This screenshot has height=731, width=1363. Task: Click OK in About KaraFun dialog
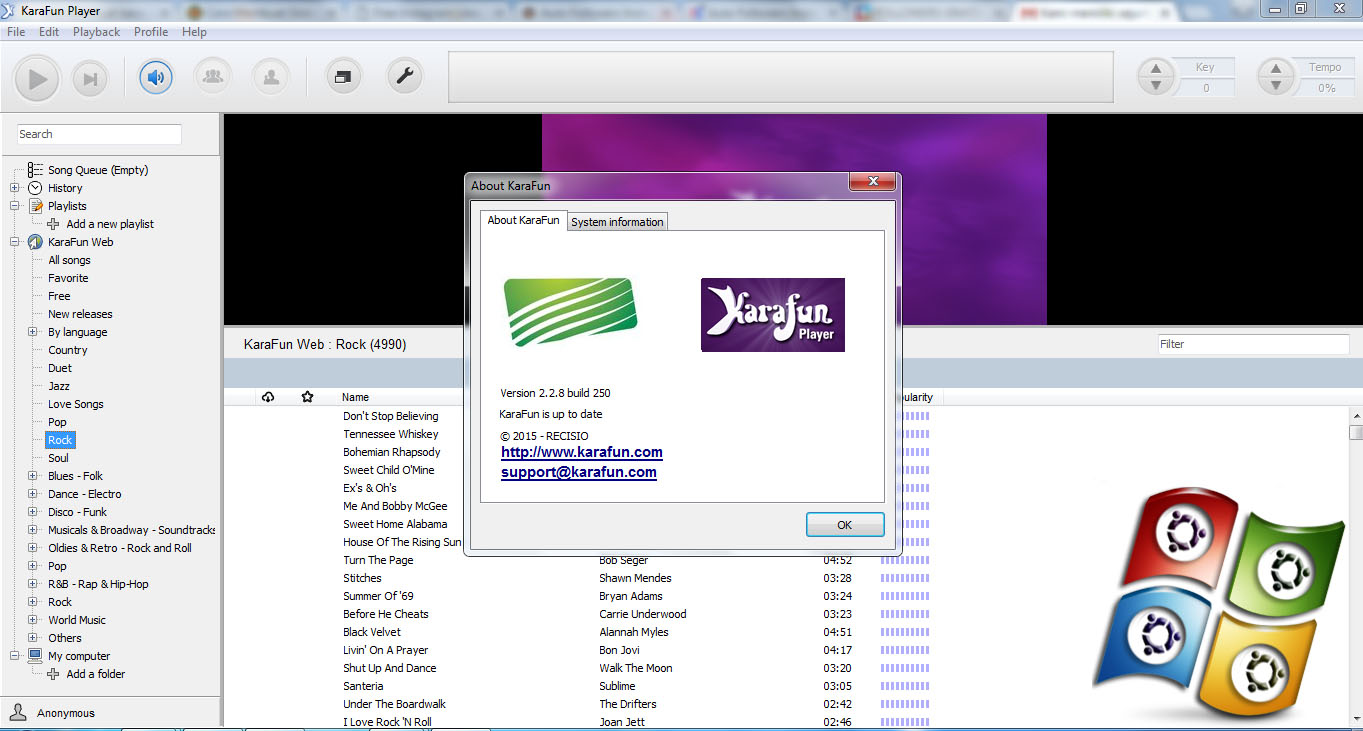click(x=845, y=525)
